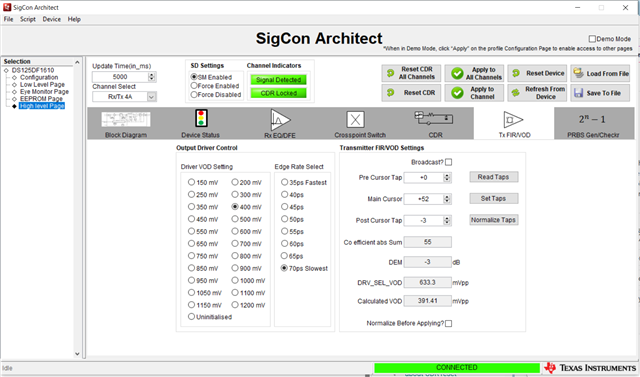Select Uninitialised VOD option
The image size is (640, 377).
tap(191, 317)
